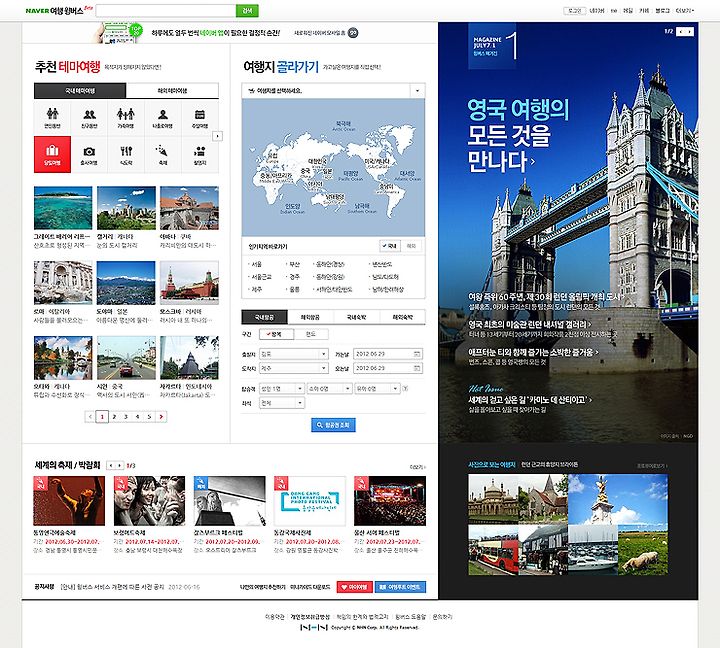This screenshot has height=648, width=720.
Task: Open the return date calendar icon
Action: [417, 368]
